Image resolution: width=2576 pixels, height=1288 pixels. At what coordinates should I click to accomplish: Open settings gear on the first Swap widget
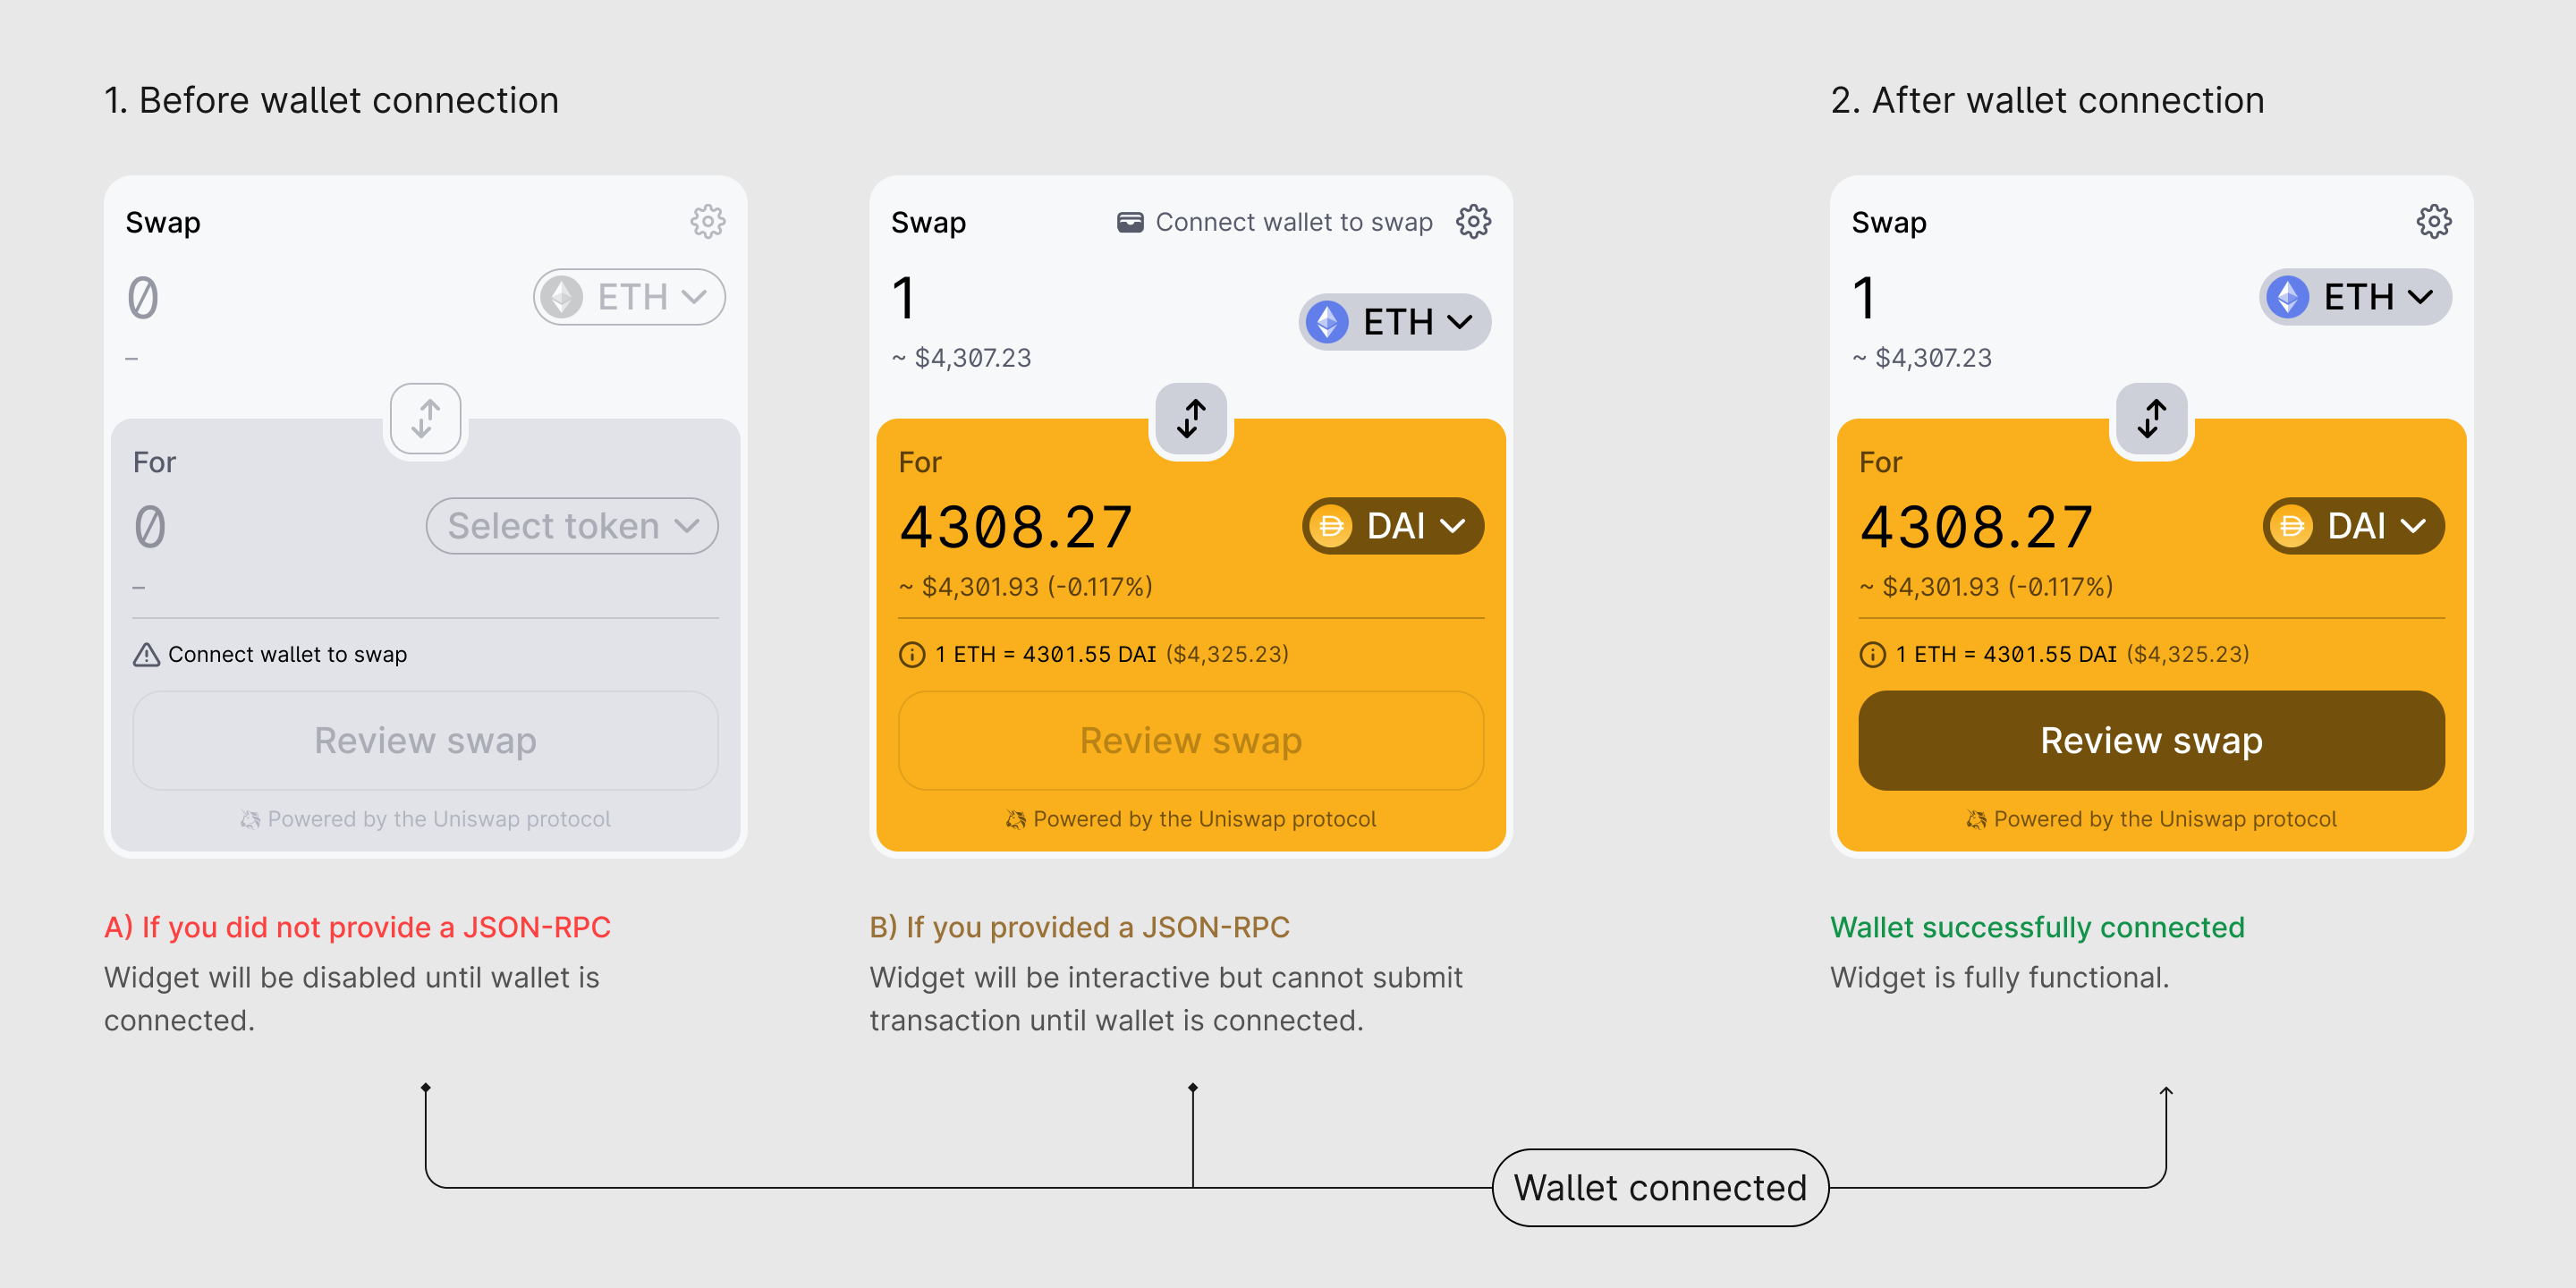click(708, 221)
